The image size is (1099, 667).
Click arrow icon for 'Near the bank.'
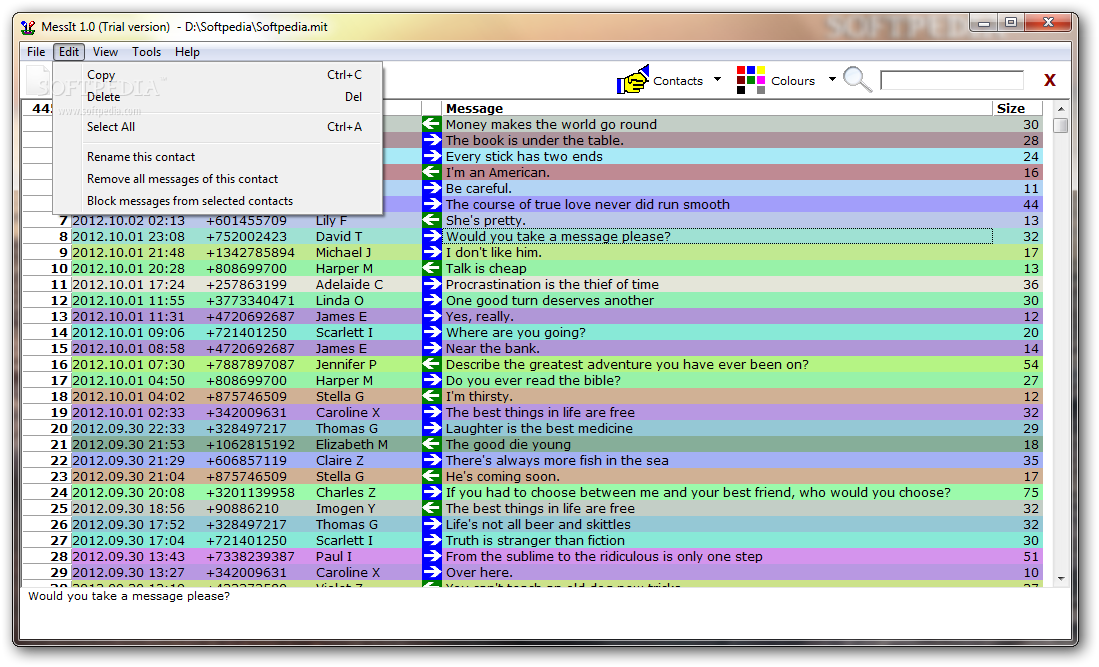[432, 348]
